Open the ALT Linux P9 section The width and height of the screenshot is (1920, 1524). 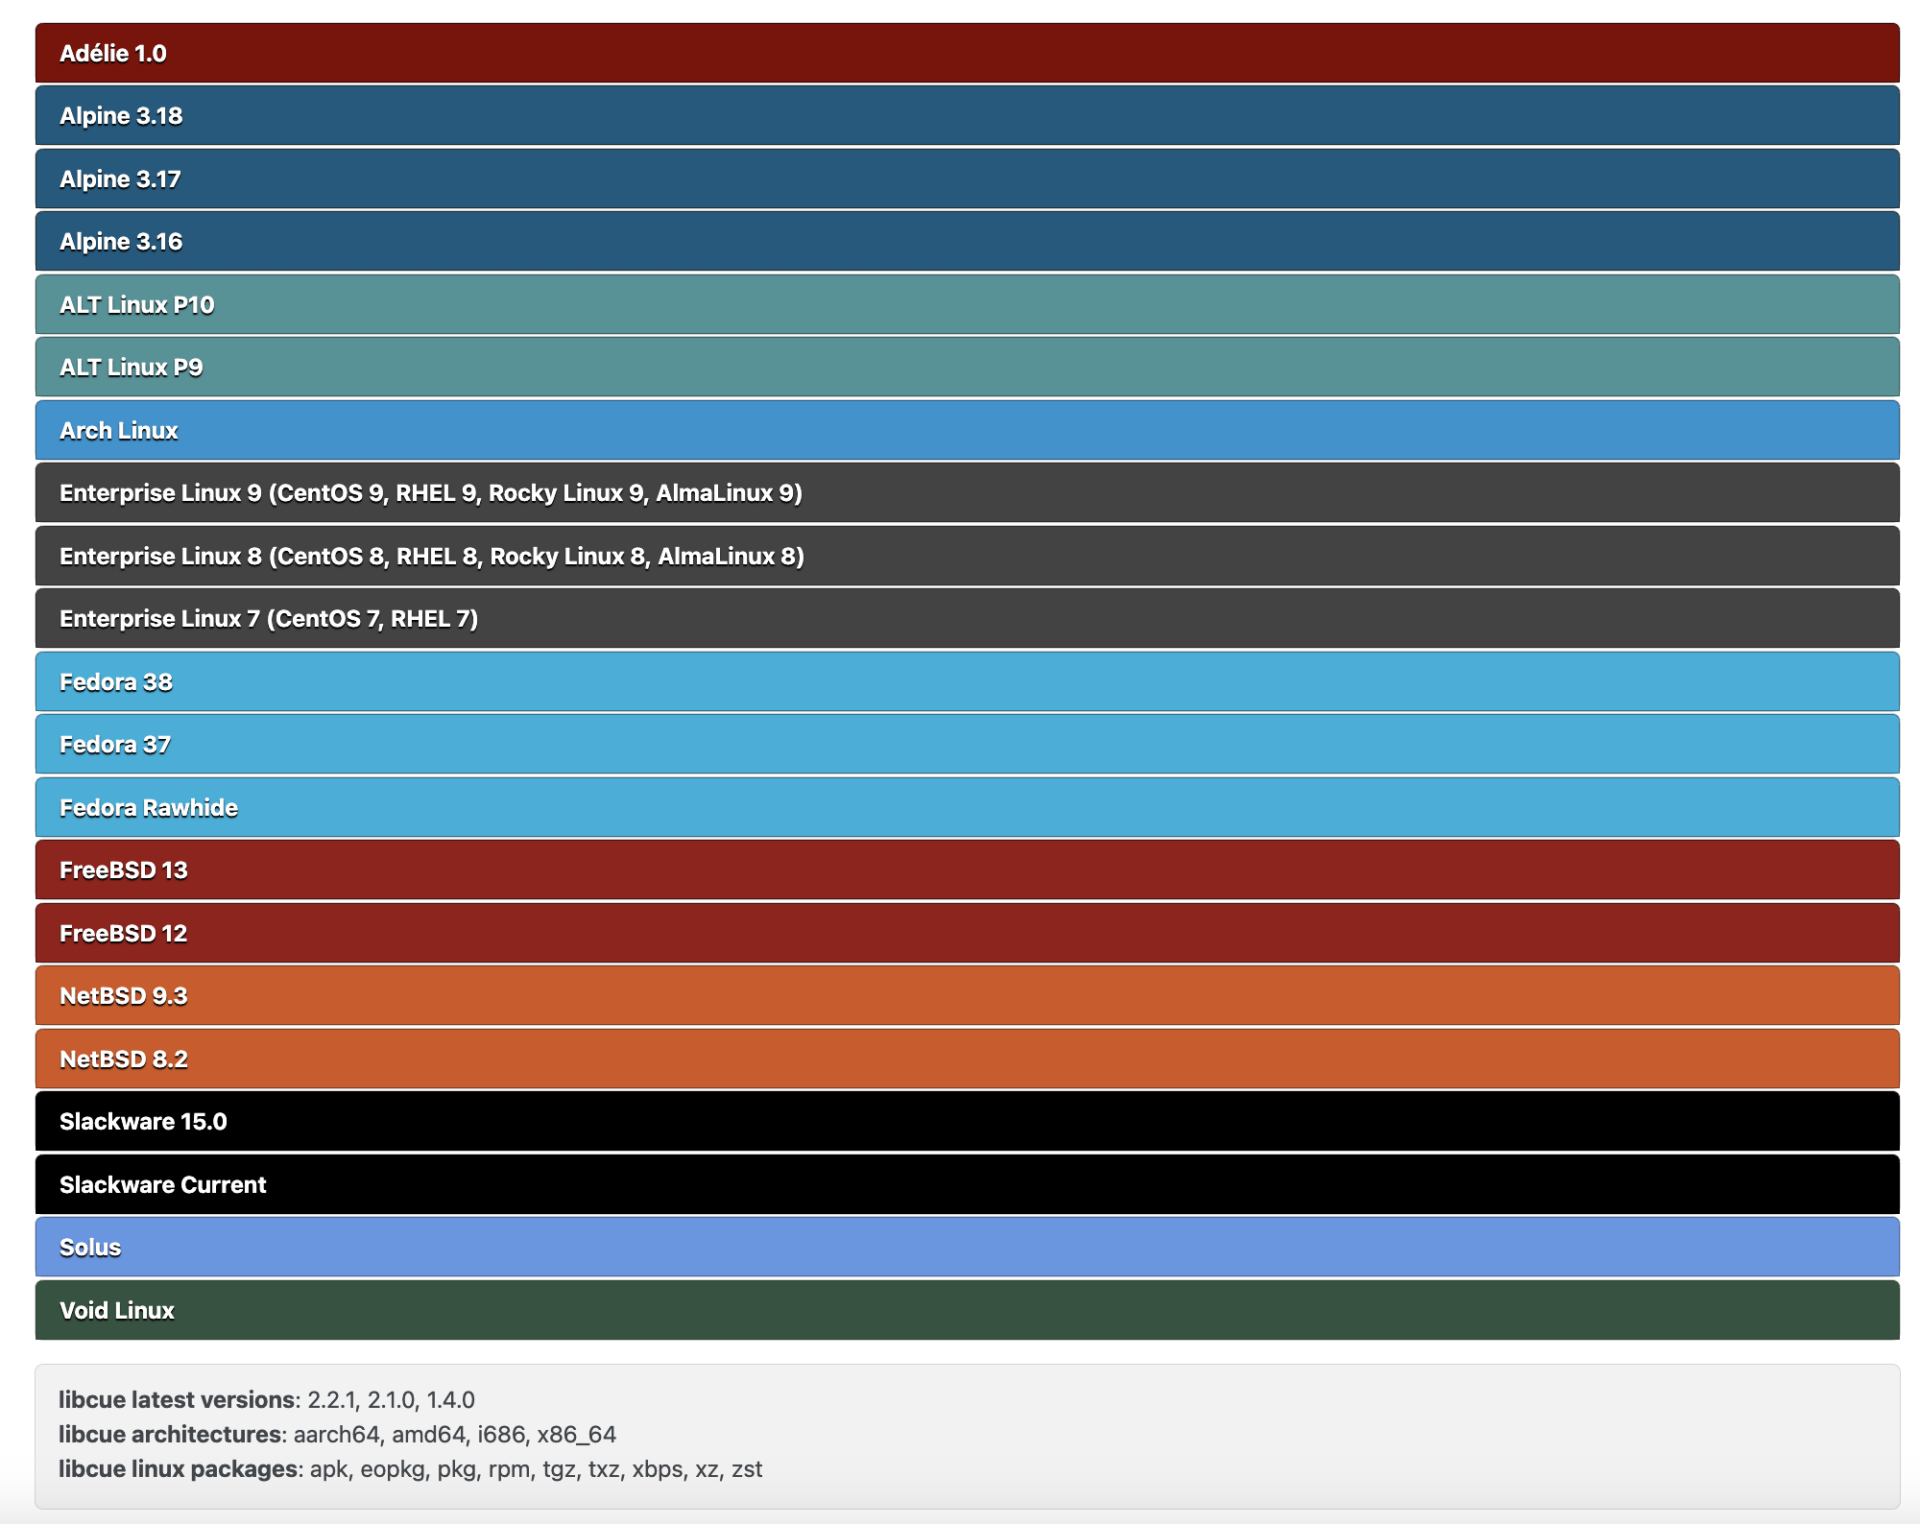click(x=967, y=367)
